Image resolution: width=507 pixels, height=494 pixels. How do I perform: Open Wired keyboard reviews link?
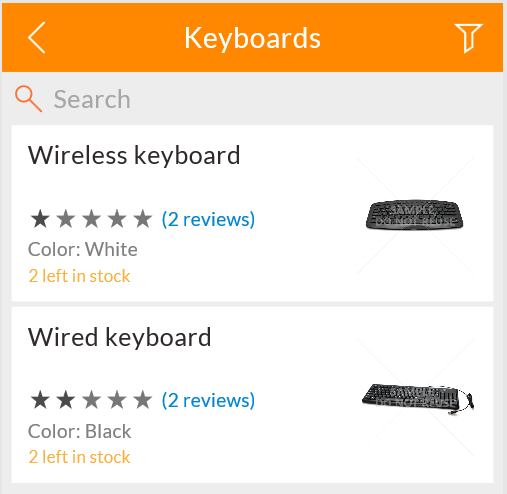point(208,400)
